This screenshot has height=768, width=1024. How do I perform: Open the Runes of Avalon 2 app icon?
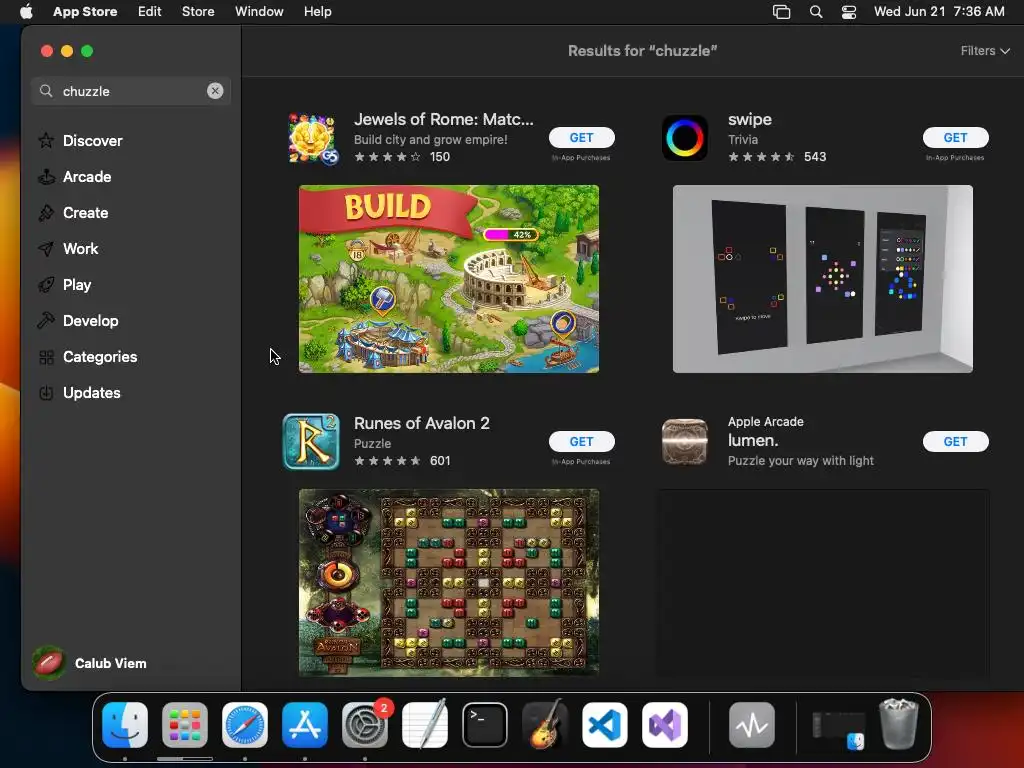311,441
